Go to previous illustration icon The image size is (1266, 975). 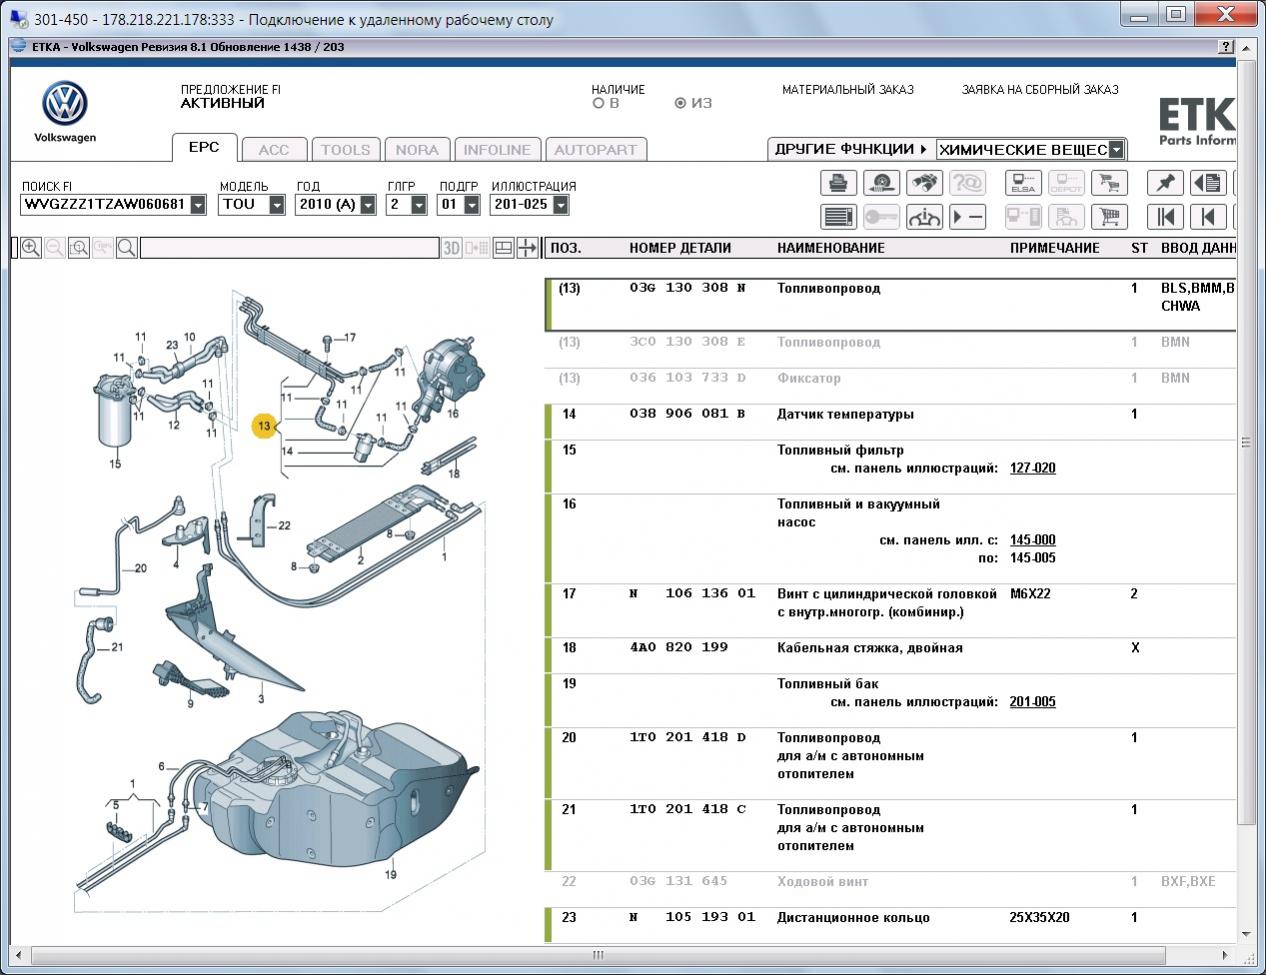coord(1208,216)
